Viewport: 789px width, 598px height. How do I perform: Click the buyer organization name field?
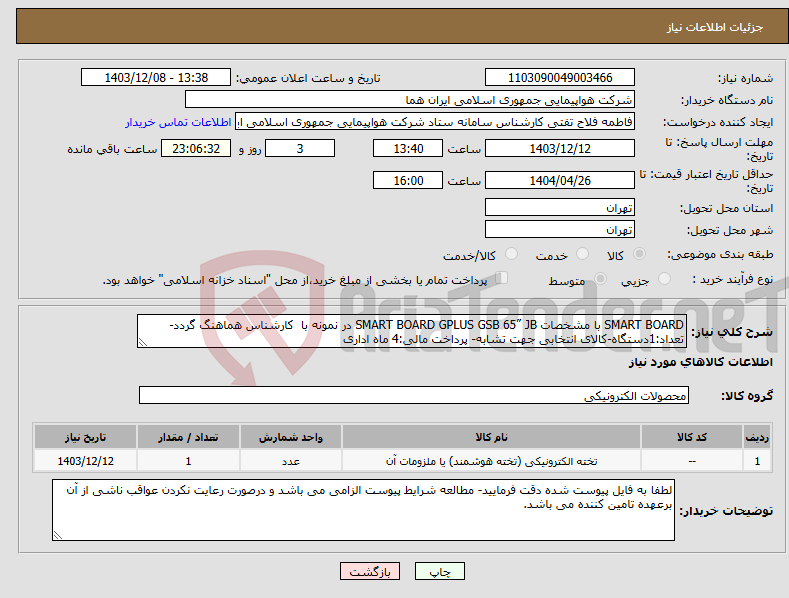(410, 100)
